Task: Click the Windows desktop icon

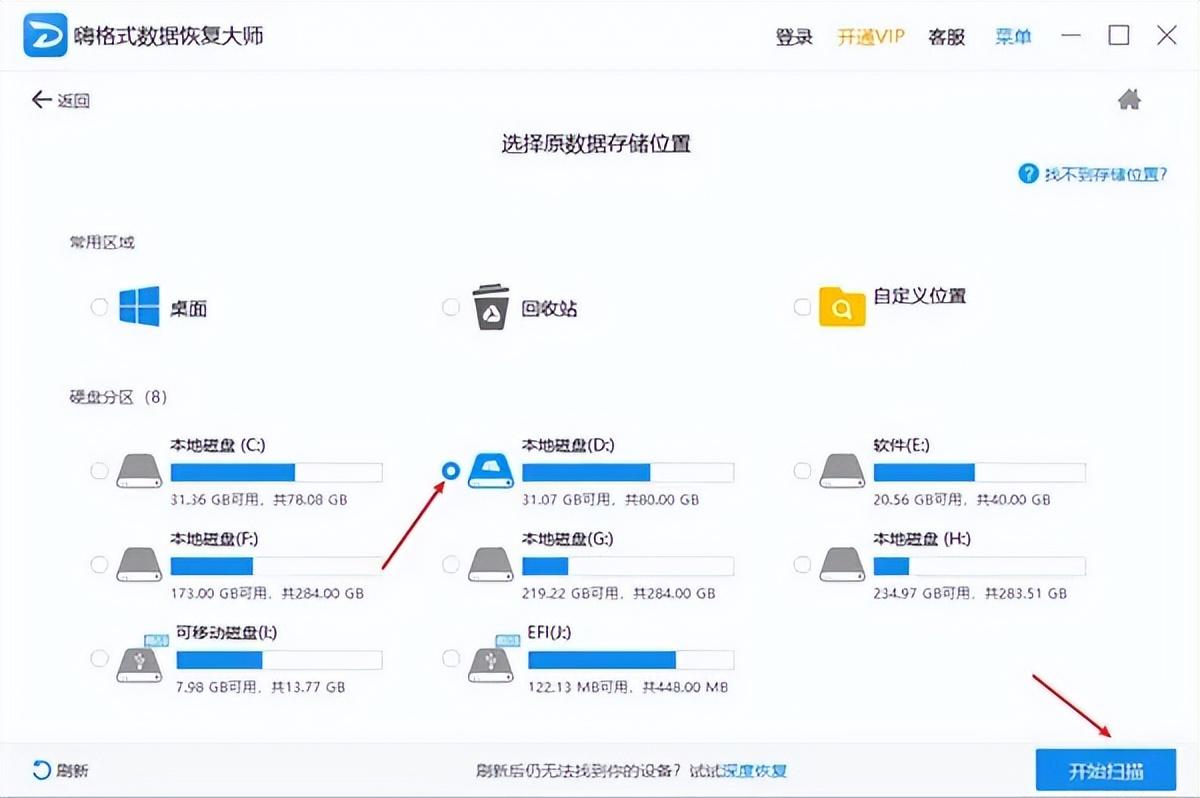Action: [x=139, y=307]
